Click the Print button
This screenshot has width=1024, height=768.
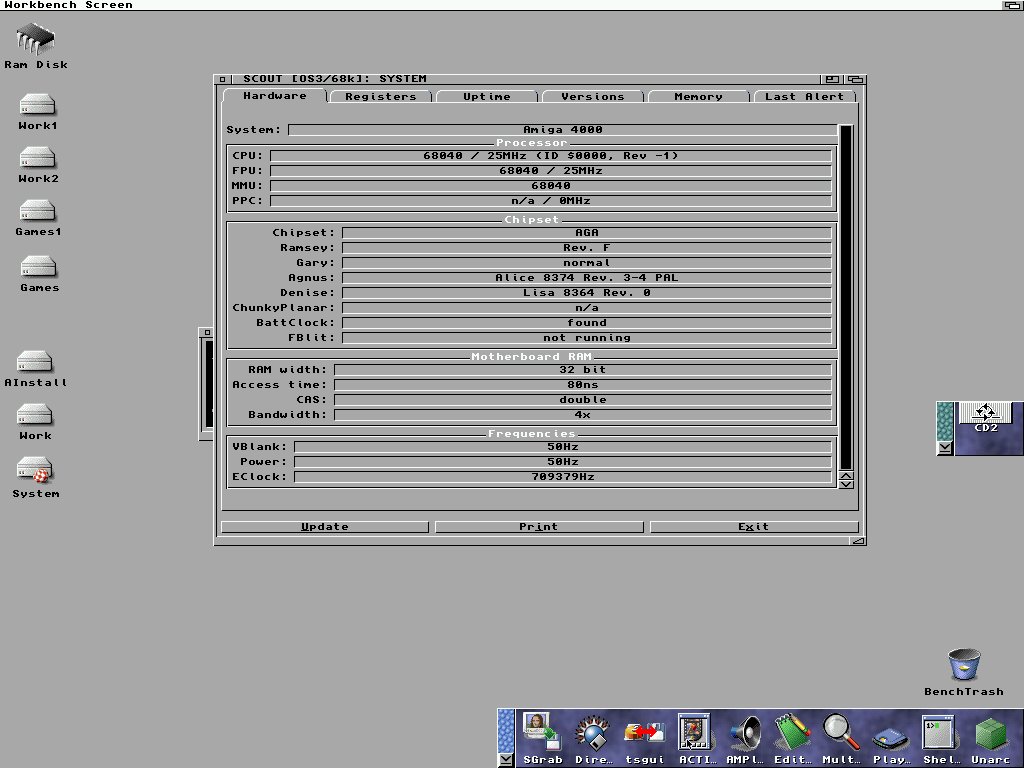(539, 527)
